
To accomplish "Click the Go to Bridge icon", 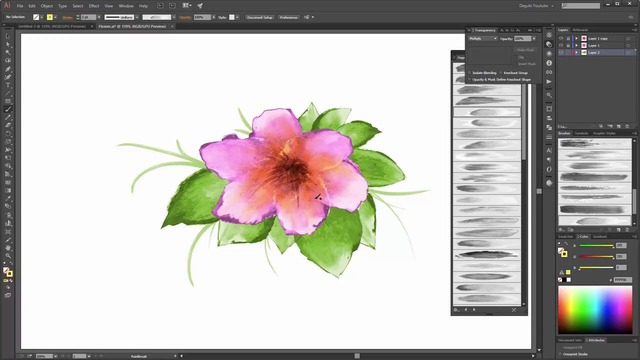I will click(x=160, y=6).
